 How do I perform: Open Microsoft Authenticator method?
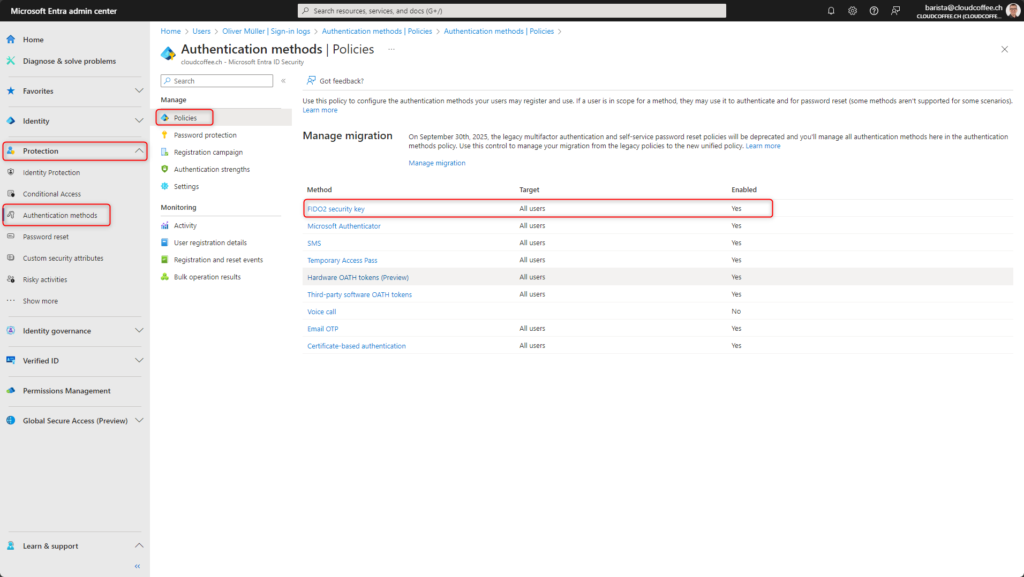tap(344, 226)
